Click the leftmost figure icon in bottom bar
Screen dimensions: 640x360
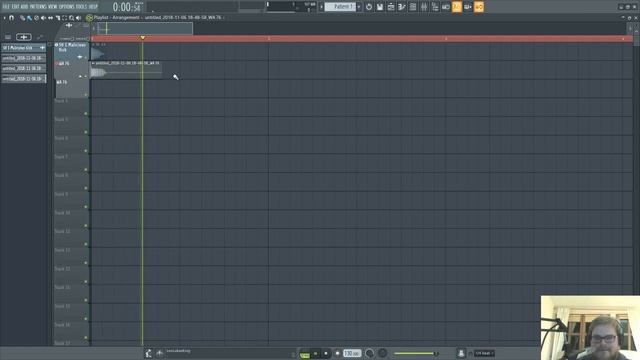[149, 353]
